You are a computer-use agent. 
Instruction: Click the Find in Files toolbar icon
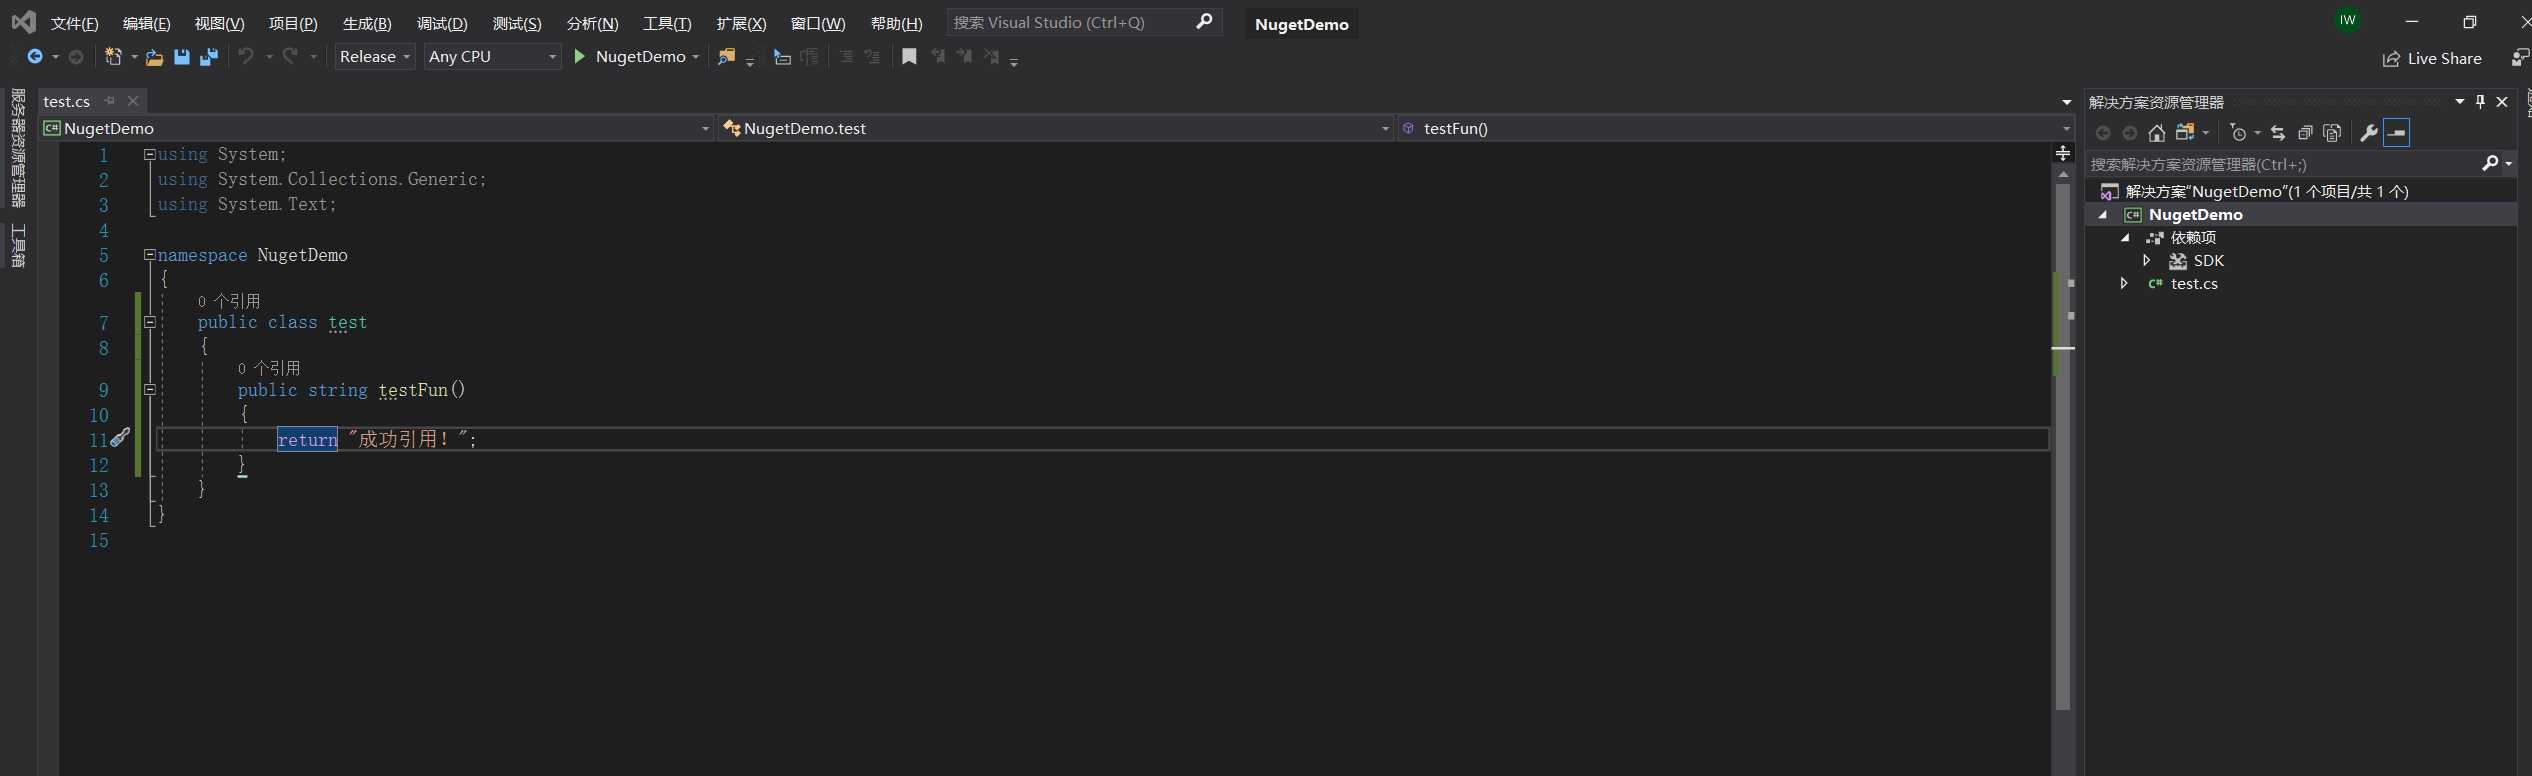click(727, 57)
